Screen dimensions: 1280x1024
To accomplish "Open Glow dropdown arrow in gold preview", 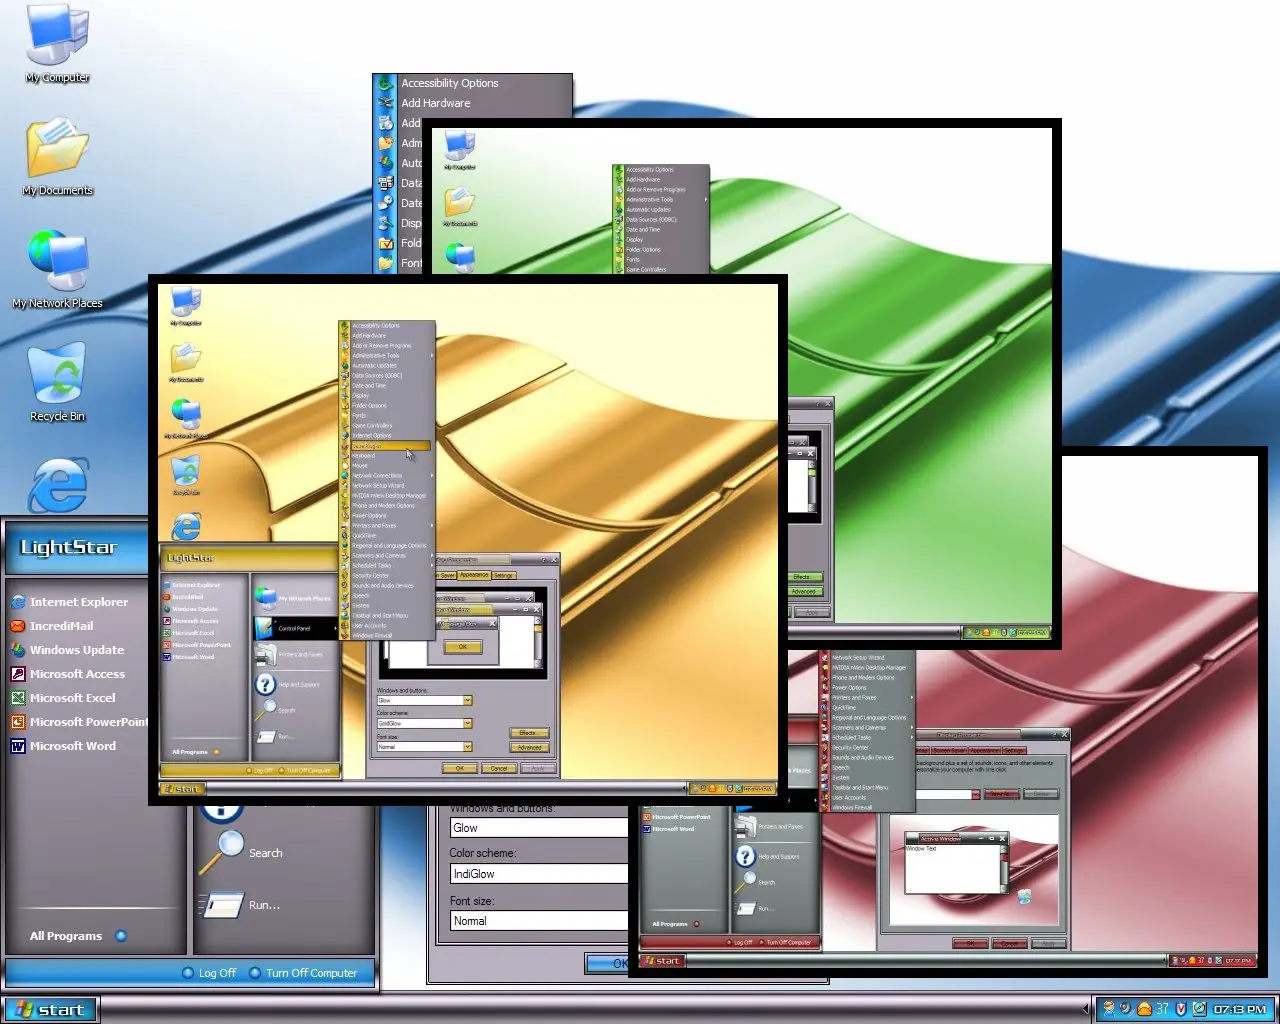I will tap(467, 700).
